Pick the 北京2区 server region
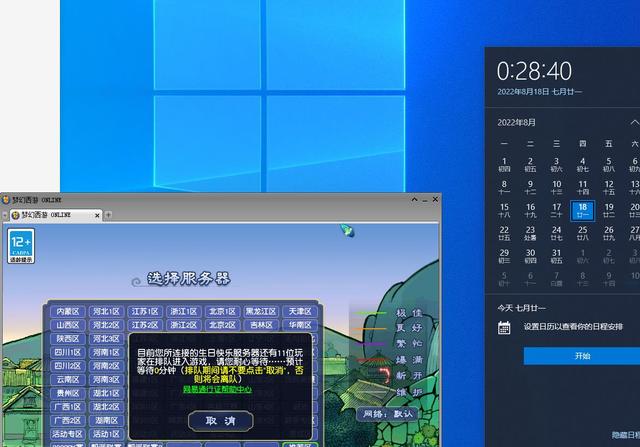The image size is (640, 447). (x=222, y=325)
